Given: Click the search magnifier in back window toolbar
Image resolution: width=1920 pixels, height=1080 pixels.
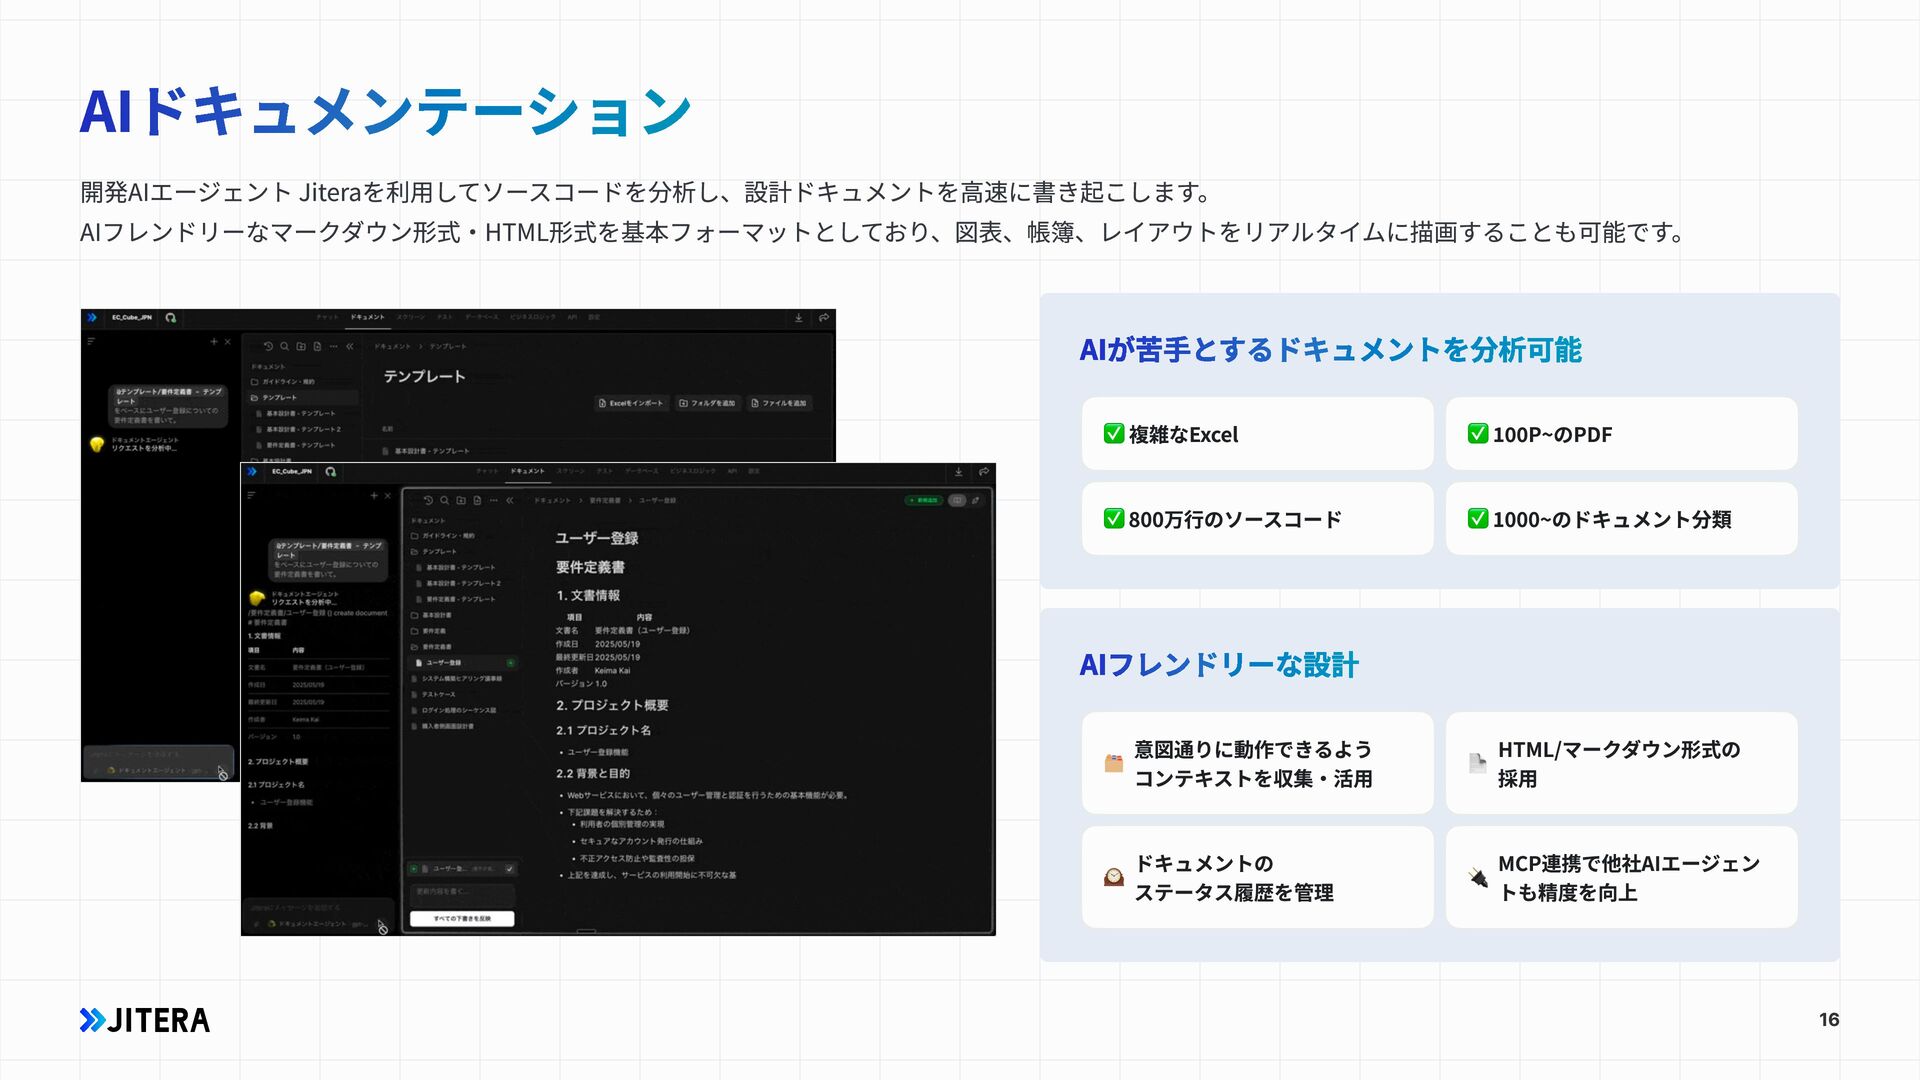Looking at the screenshot, I should [x=285, y=346].
